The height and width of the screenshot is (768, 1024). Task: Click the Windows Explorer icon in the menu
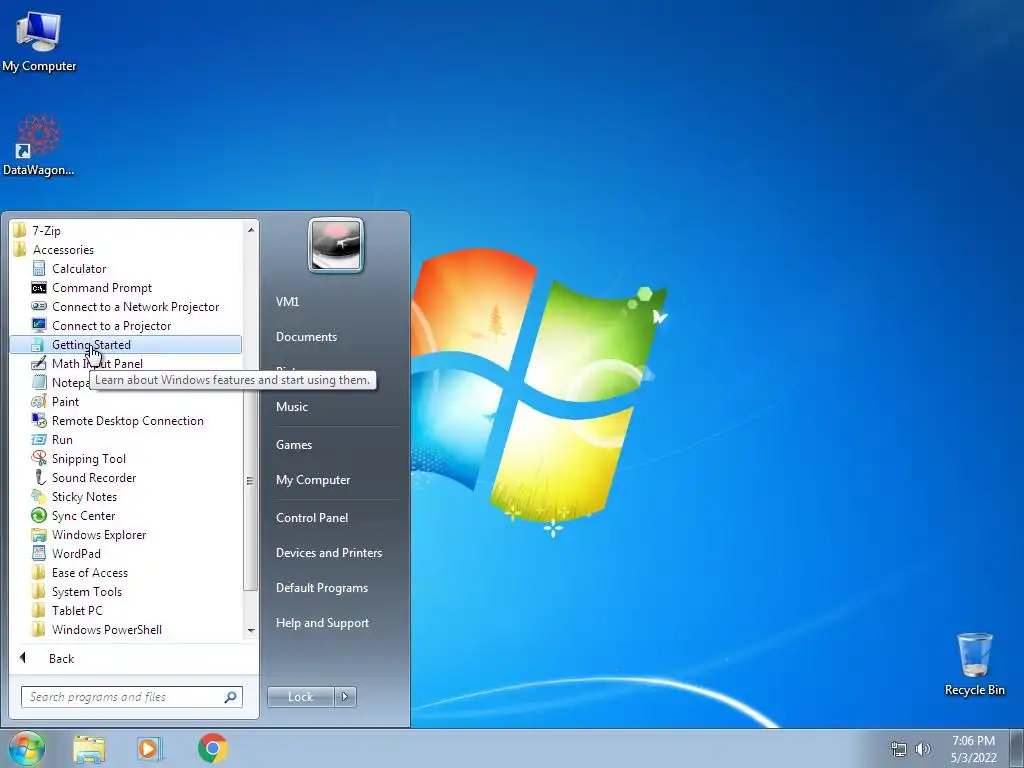39,534
